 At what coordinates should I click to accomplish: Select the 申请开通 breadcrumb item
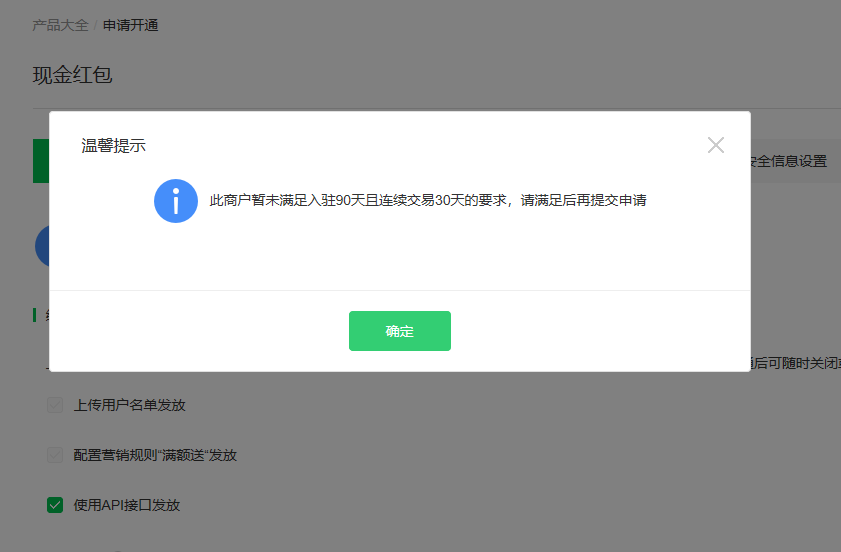(130, 25)
